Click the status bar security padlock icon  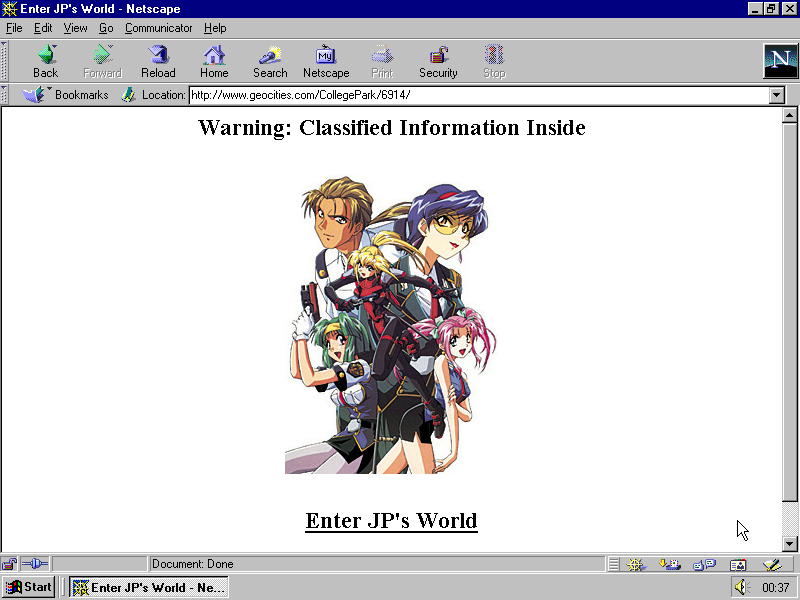(x=9, y=564)
